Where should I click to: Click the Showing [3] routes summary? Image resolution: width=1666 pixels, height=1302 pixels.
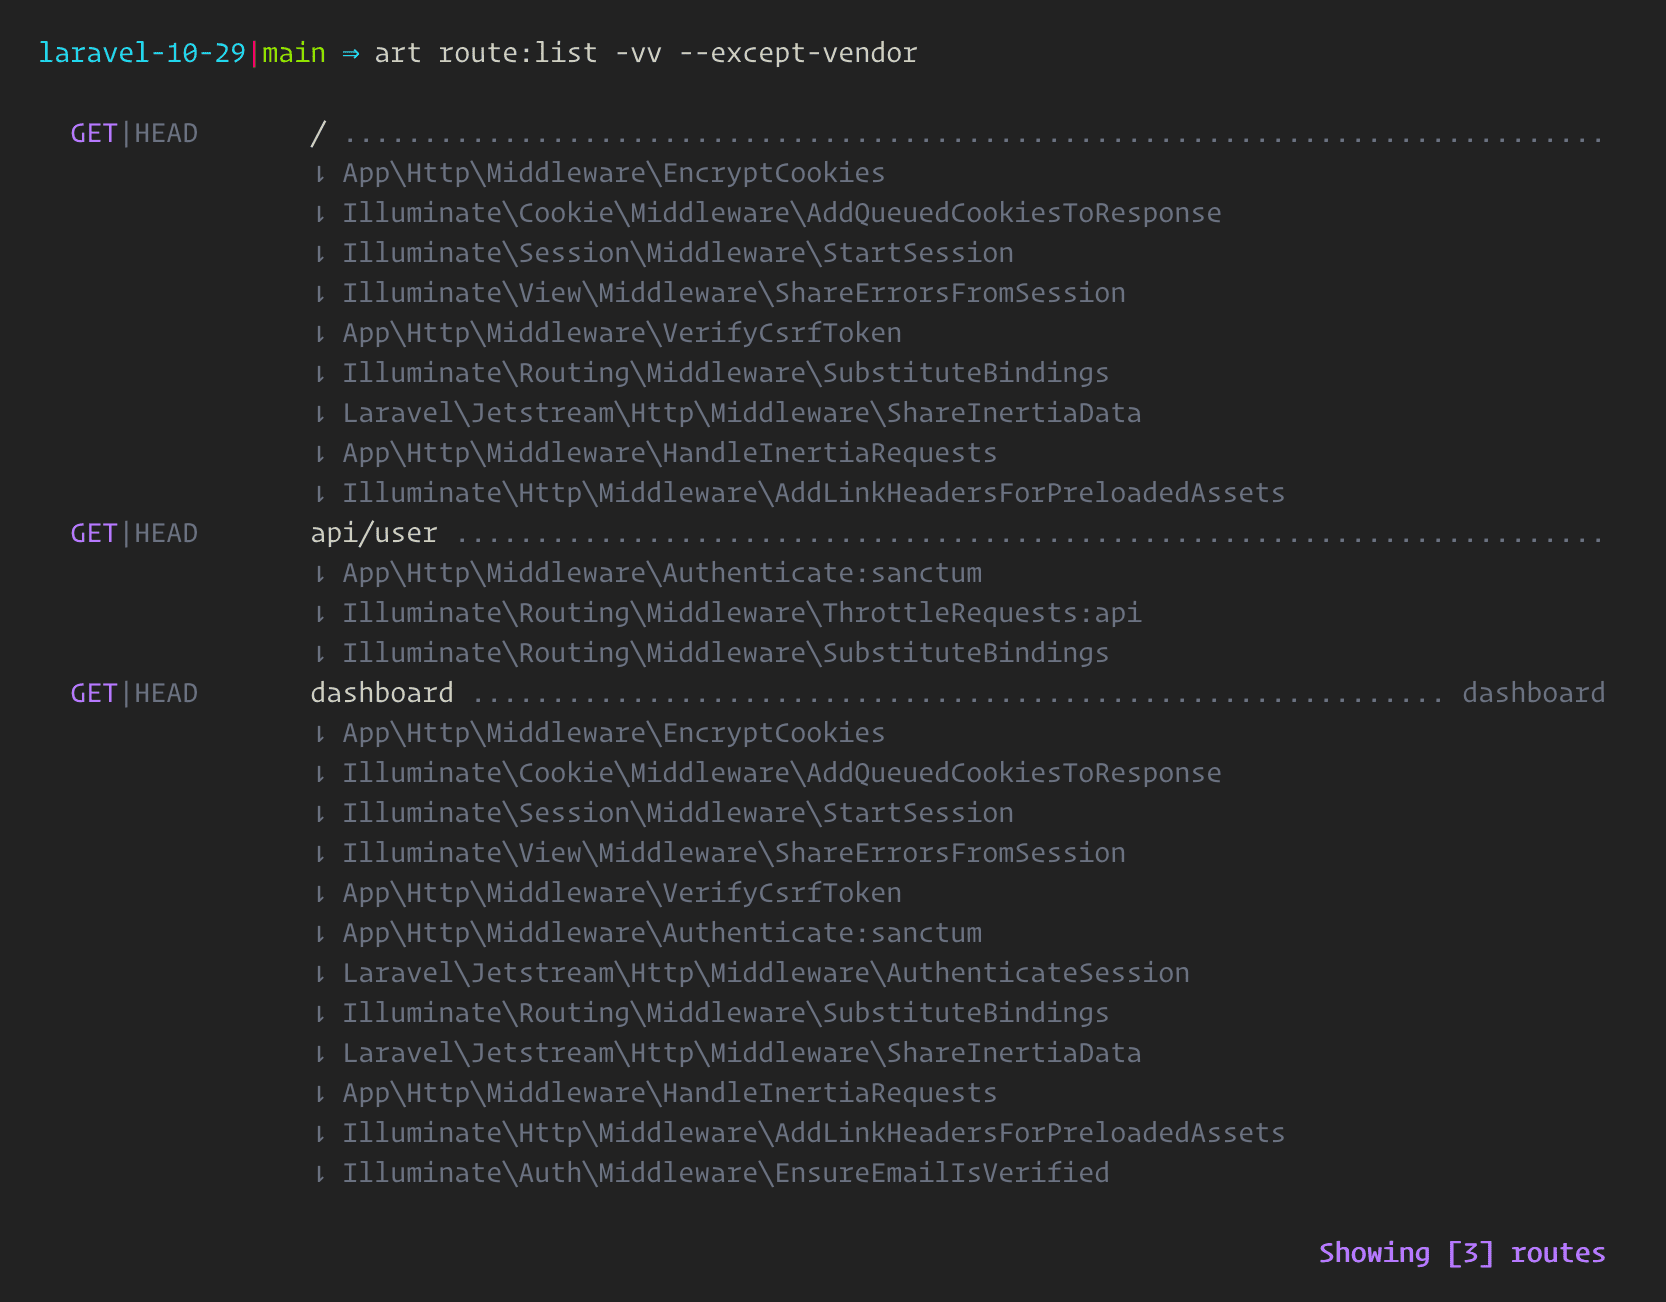(x=1461, y=1253)
